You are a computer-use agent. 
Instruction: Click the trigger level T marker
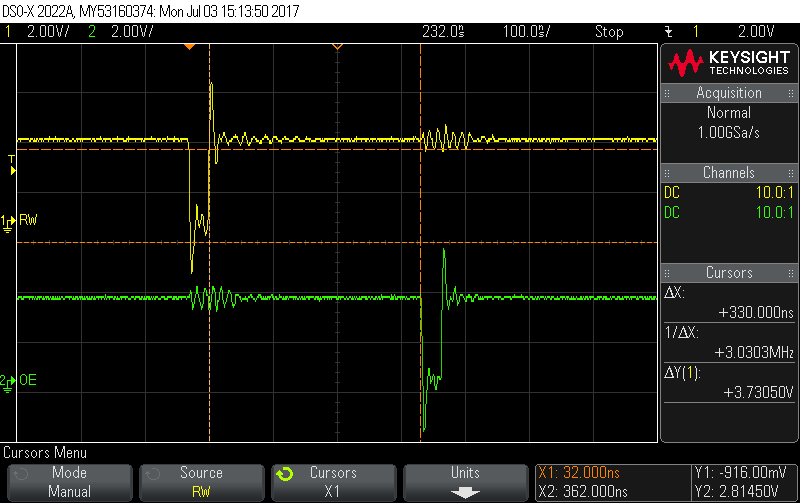pos(12,165)
